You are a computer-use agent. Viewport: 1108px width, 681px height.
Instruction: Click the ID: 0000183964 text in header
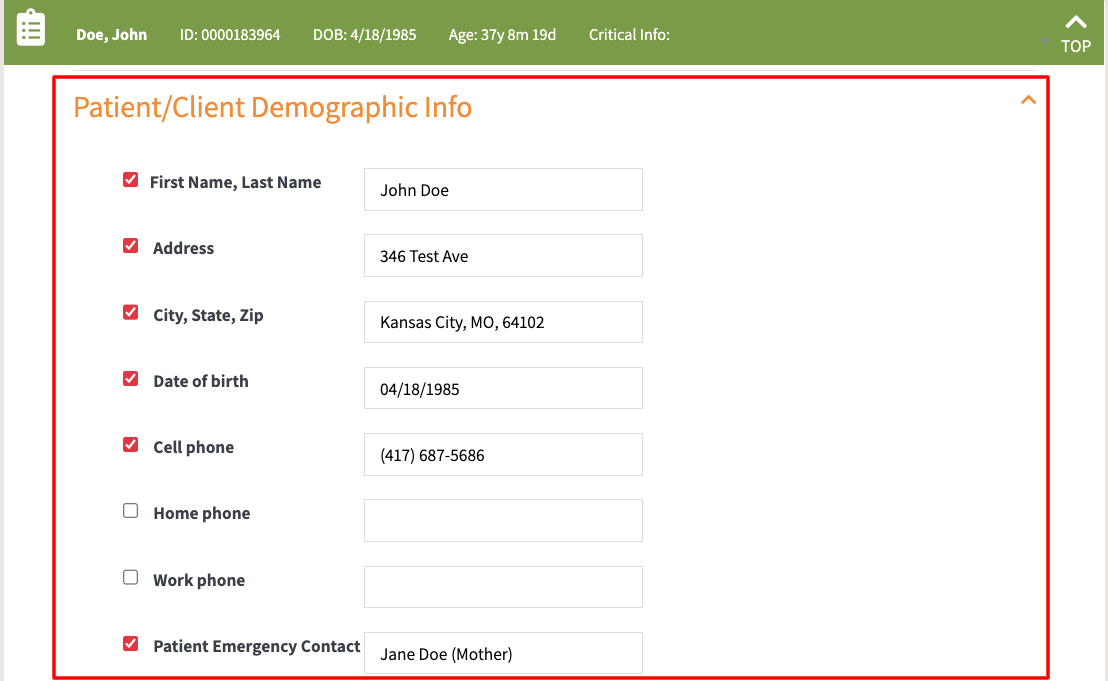[x=230, y=35]
